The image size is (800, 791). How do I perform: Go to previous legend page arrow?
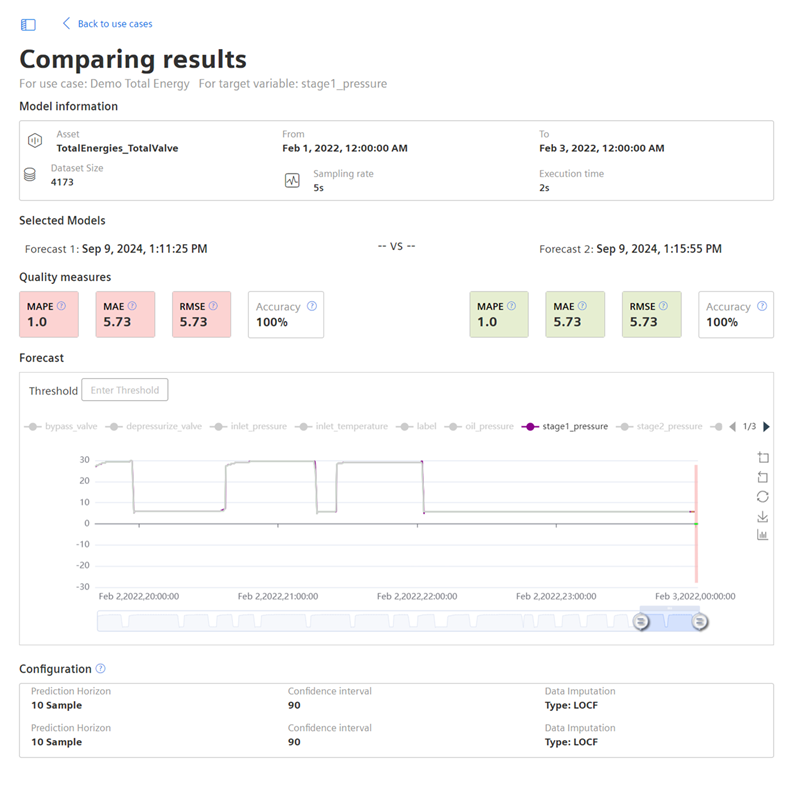(733, 427)
